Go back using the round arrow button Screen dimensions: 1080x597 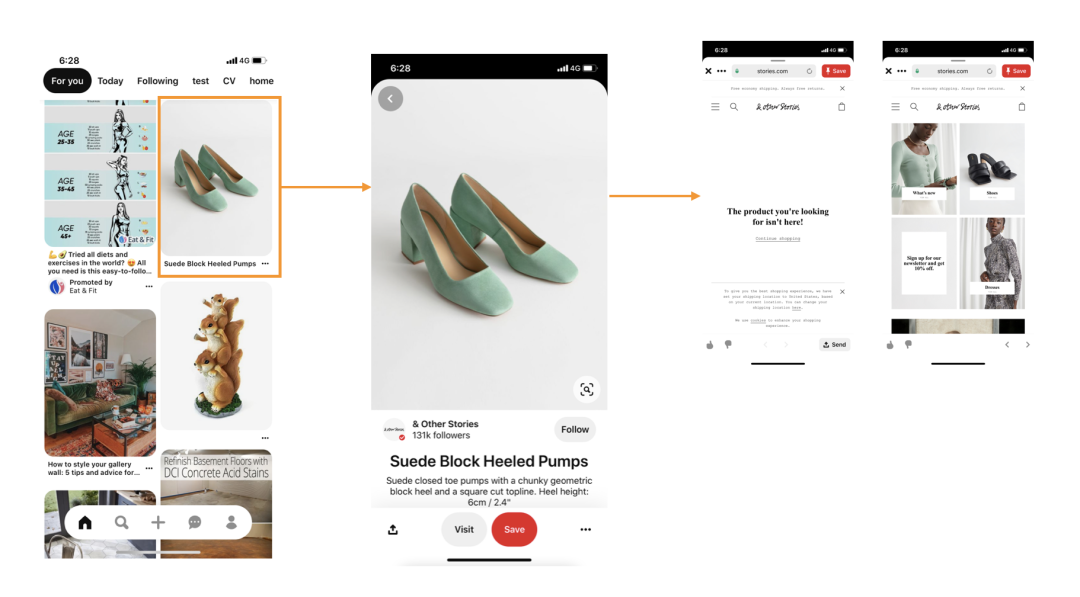click(x=391, y=98)
